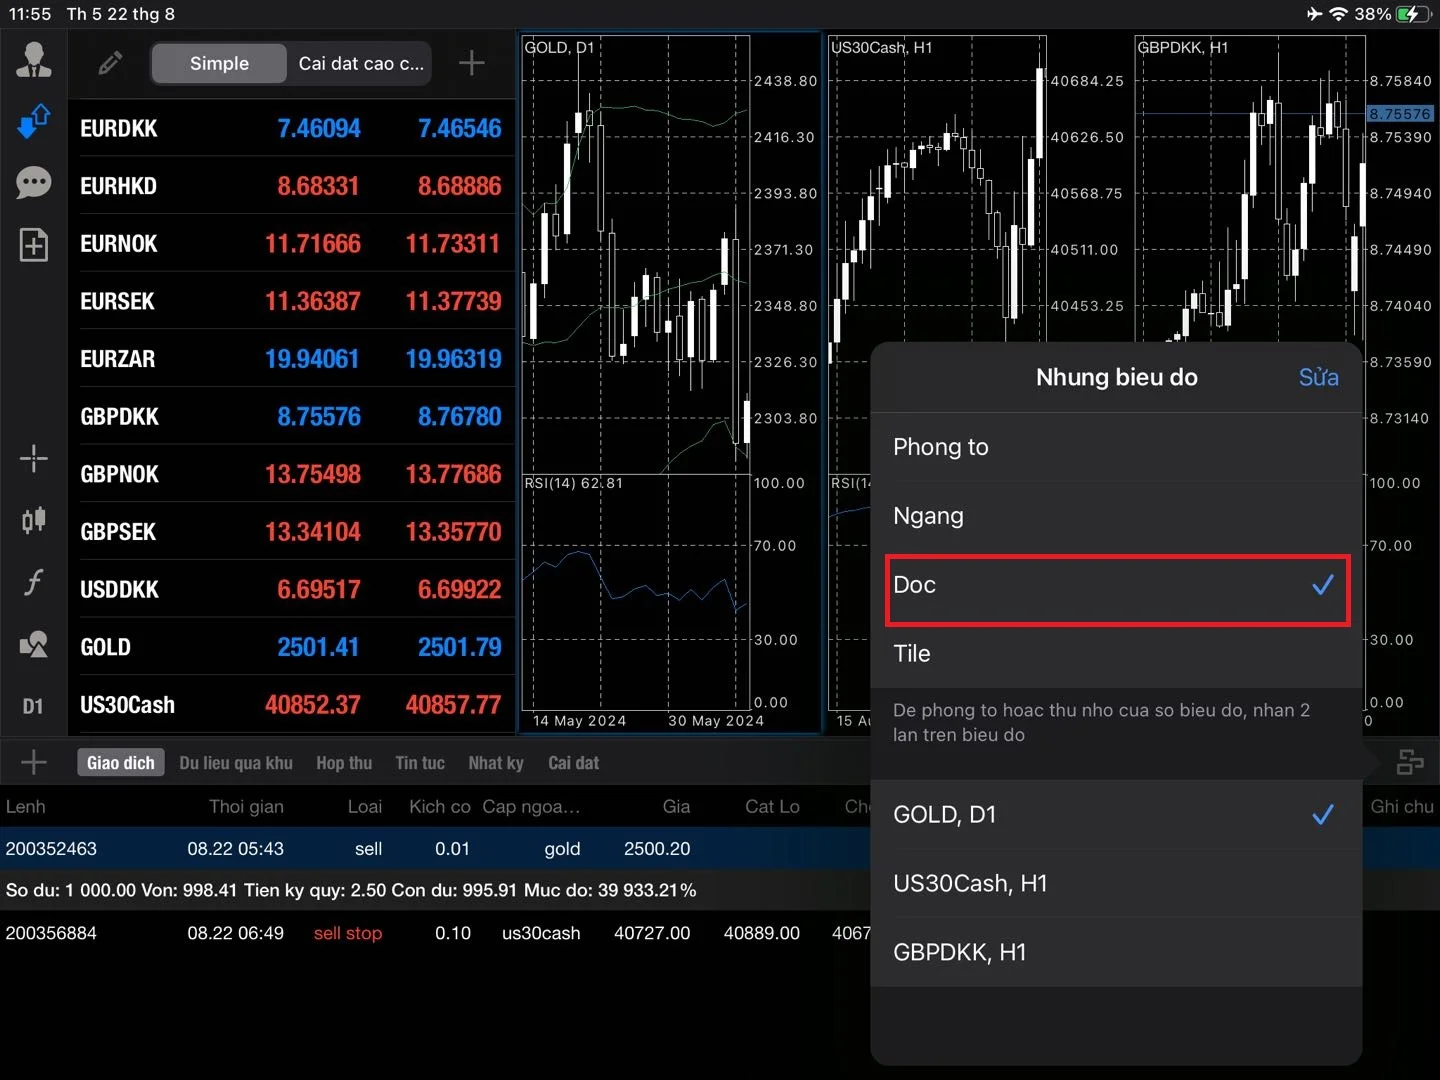
Task: Tap the RSI(14) 62.81 indicator label
Action: pyautogui.click(x=574, y=483)
